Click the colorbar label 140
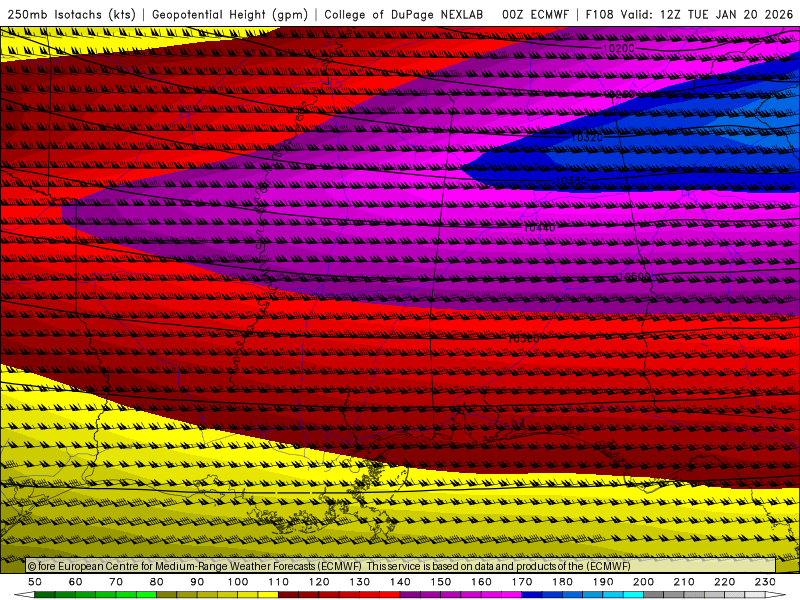Image resolution: width=800 pixels, height=600 pixels. click(400, 582)
